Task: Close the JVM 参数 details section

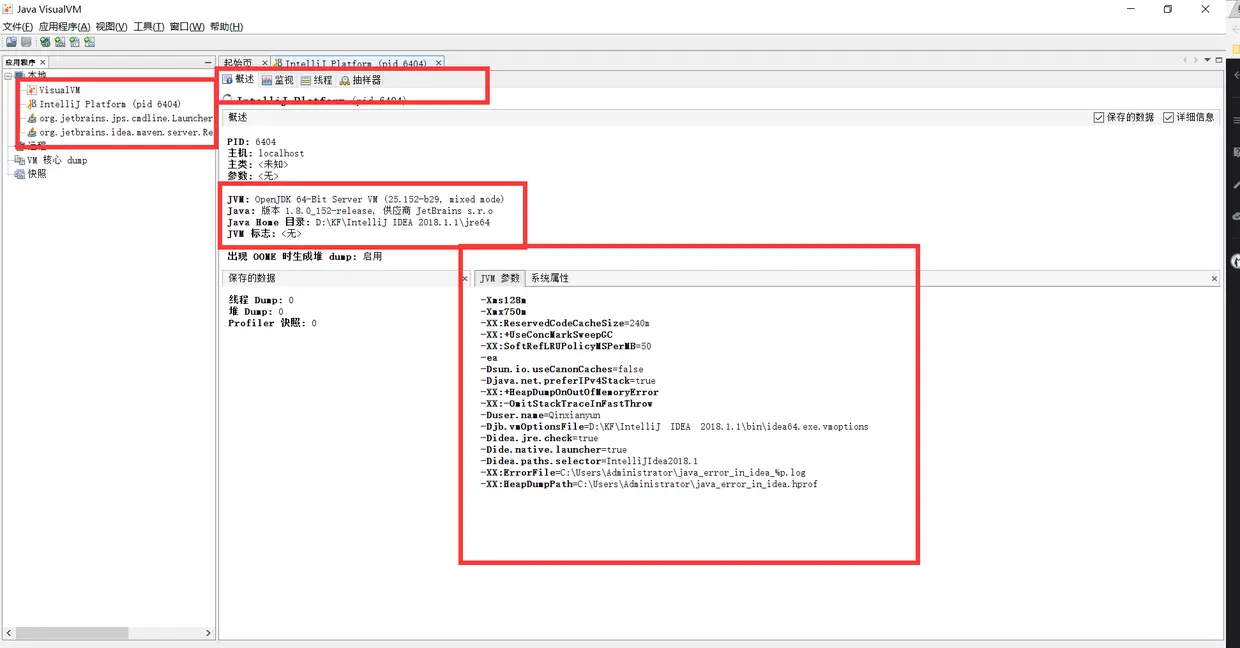Action: 1214,279
